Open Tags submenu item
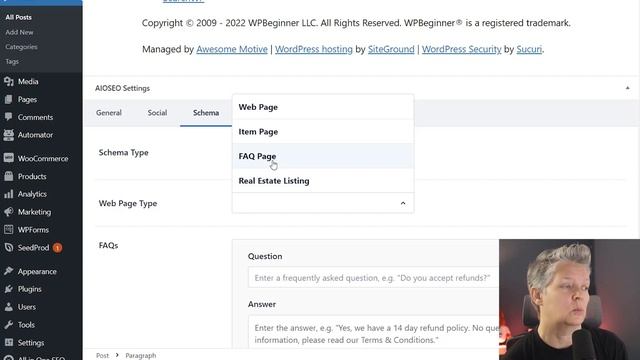This screenshot has height=360, width=640. [12, 61]
